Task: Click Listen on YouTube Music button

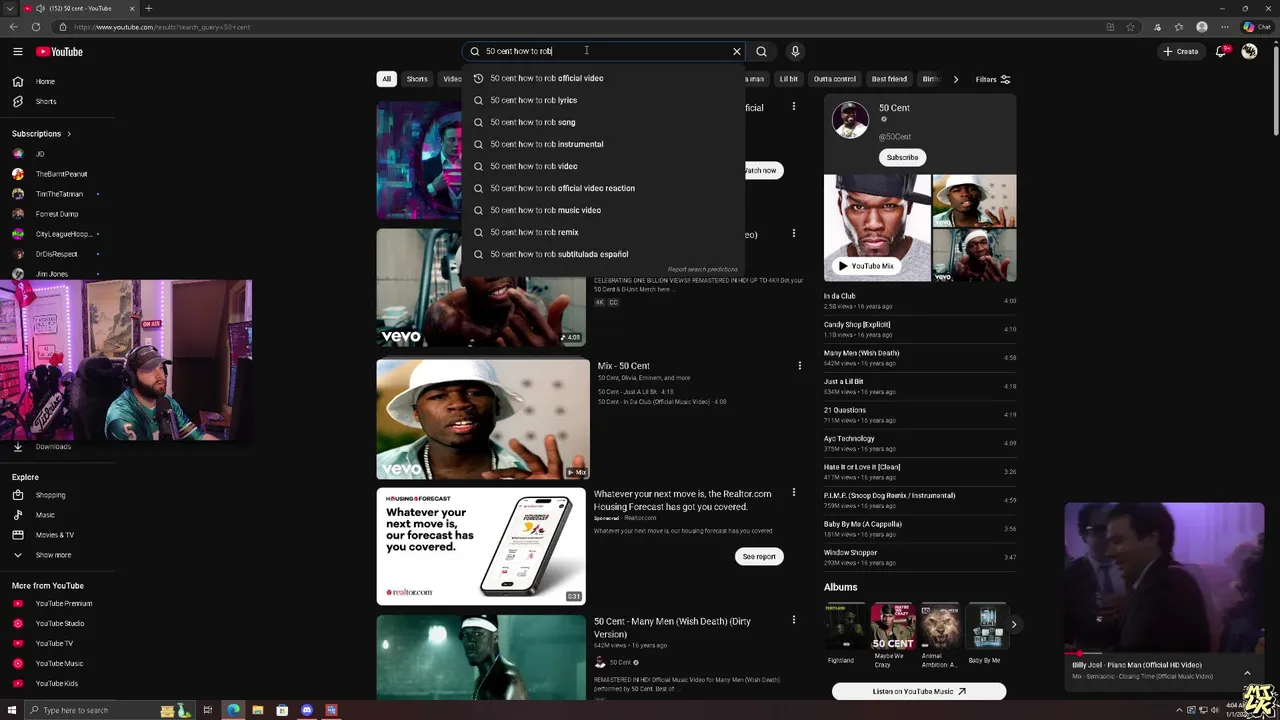Action: pos(919,691)
